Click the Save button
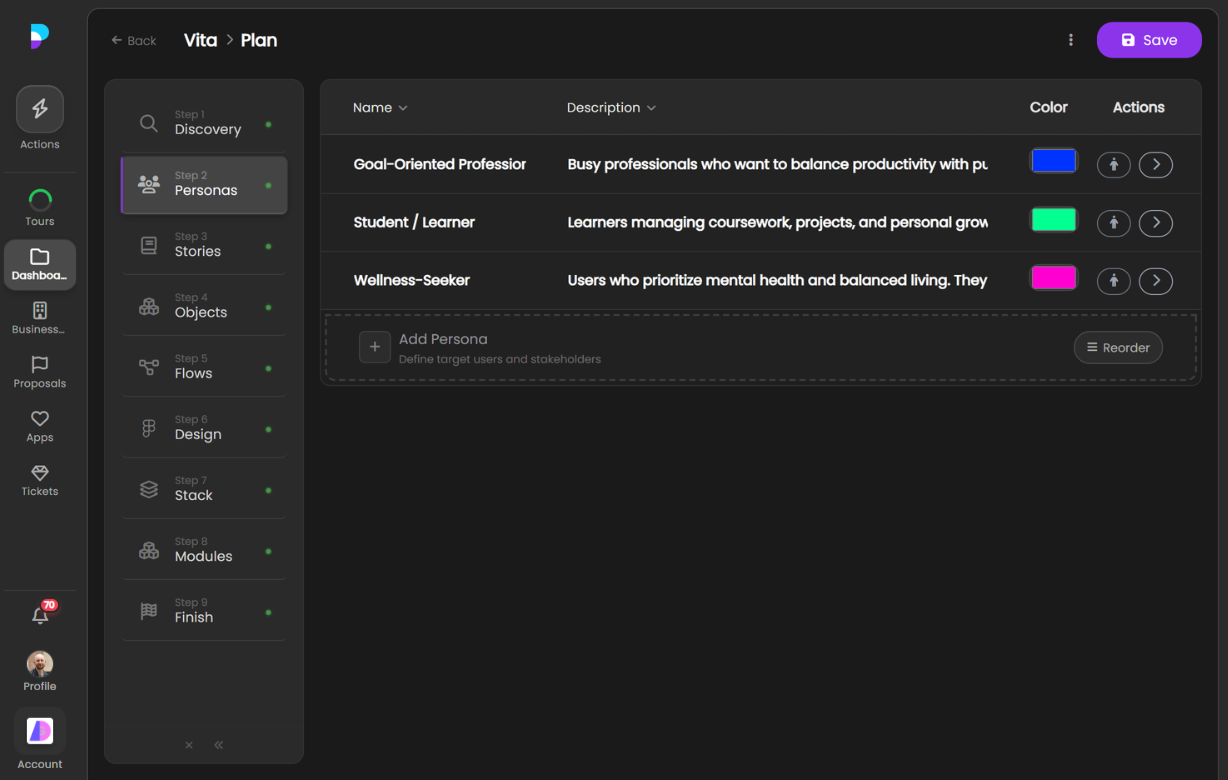Screen dimensions: 1228x780 (1148, 40)
